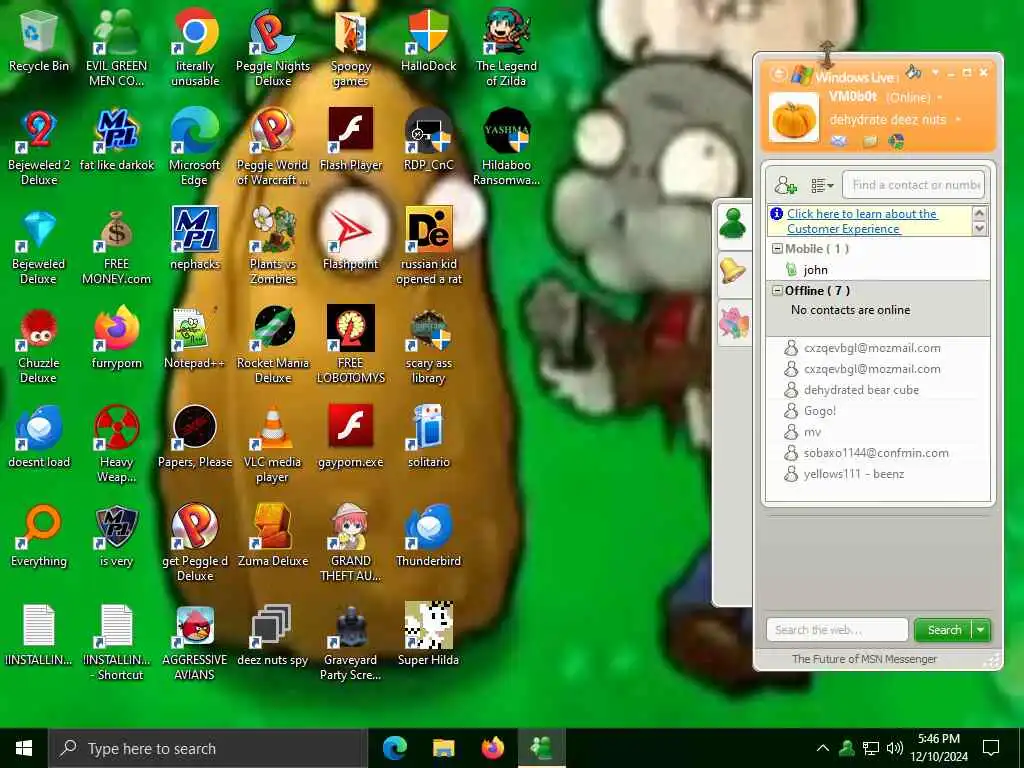This screenshot has width=1024, height=768.
Task: Click the MSN Today globe icon
Action: [897, 140]
